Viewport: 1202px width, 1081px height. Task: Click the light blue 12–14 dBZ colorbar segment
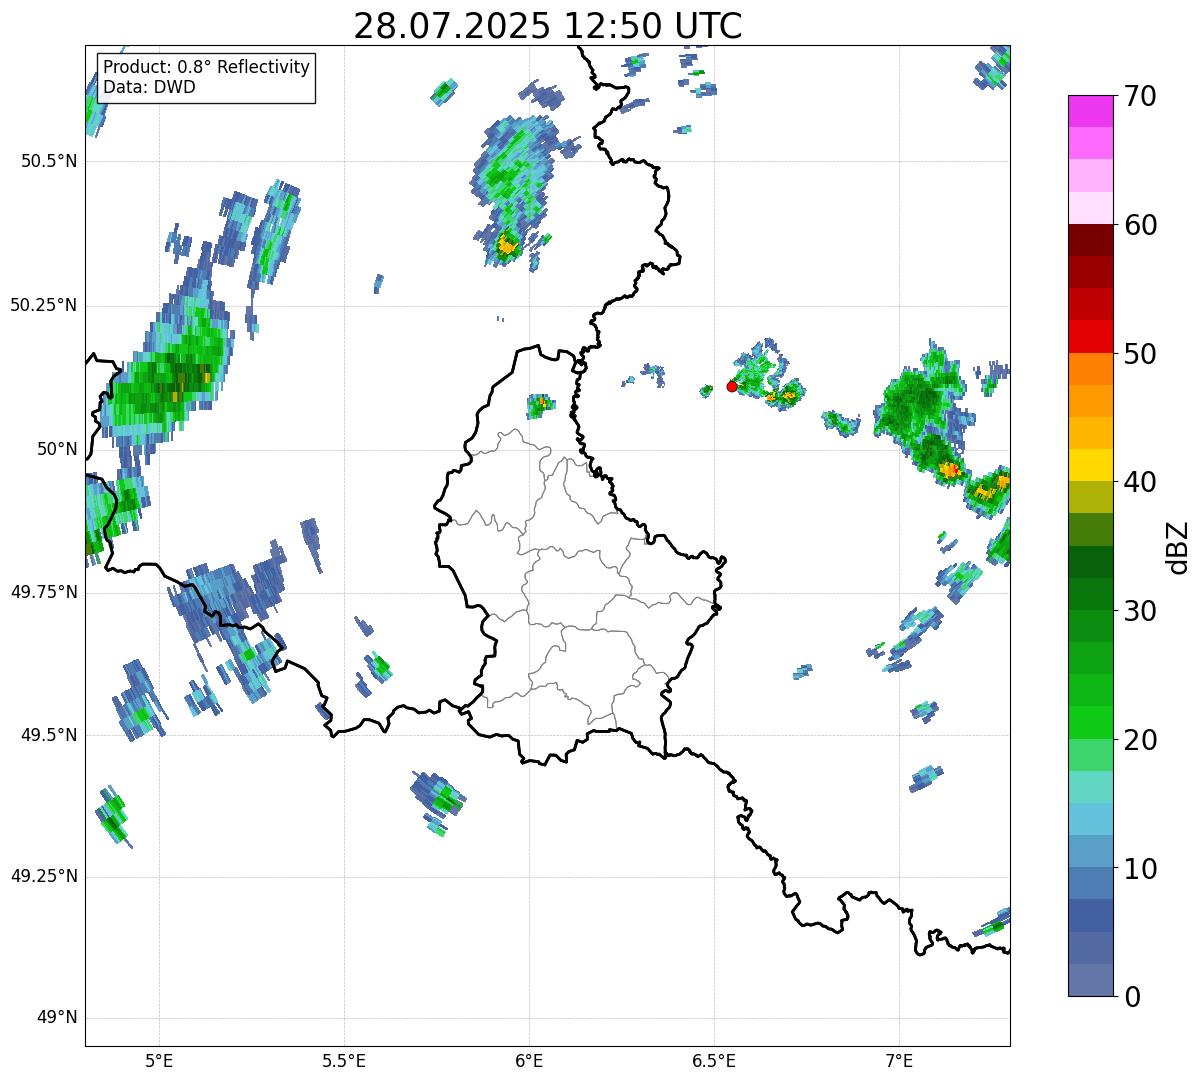1090,819
